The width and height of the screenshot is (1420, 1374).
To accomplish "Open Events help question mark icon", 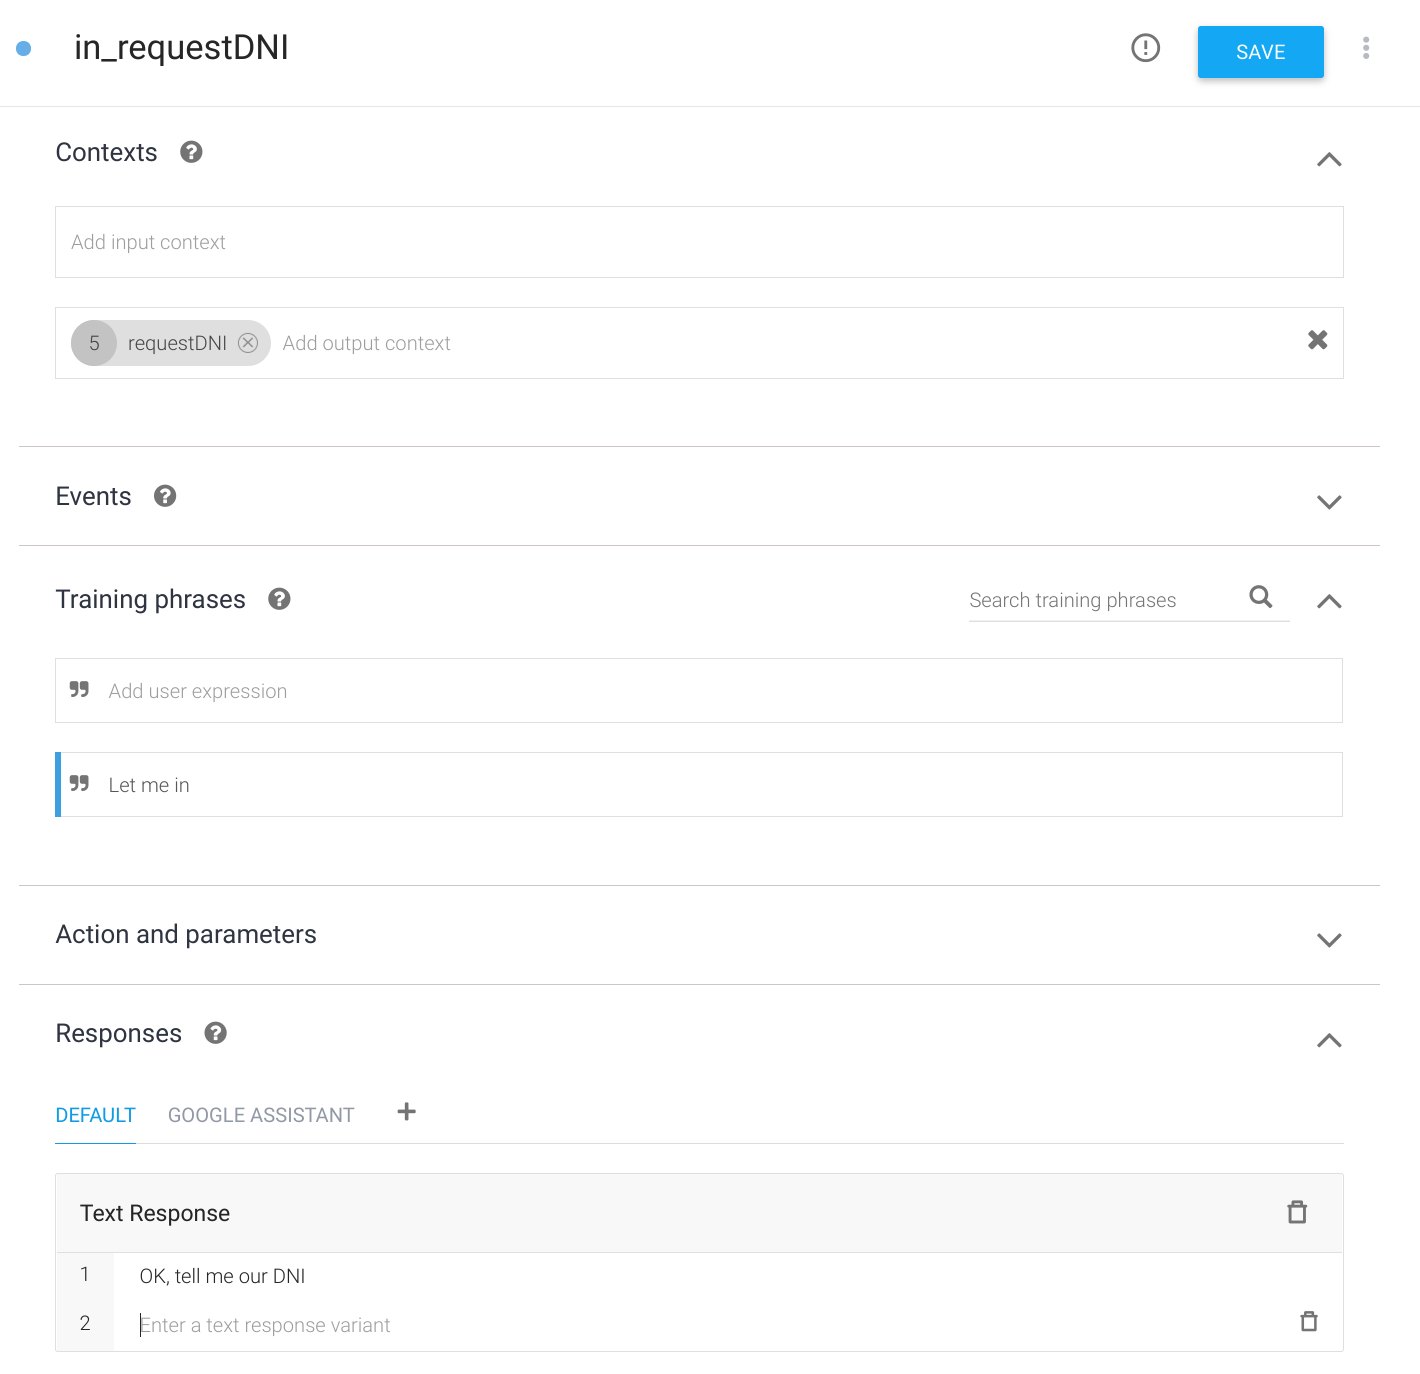I will pos(165,496).
